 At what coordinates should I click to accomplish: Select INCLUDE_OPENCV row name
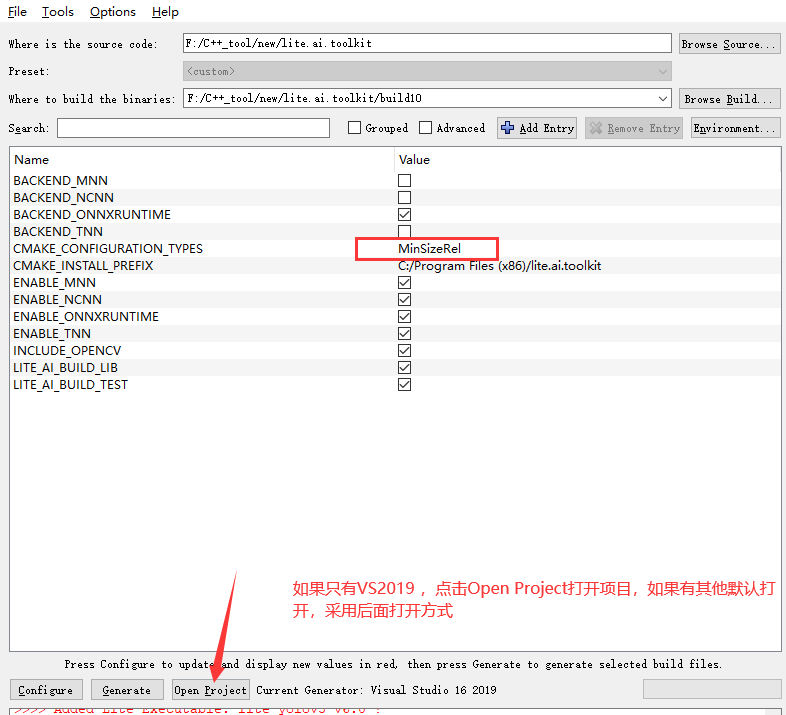67,351
